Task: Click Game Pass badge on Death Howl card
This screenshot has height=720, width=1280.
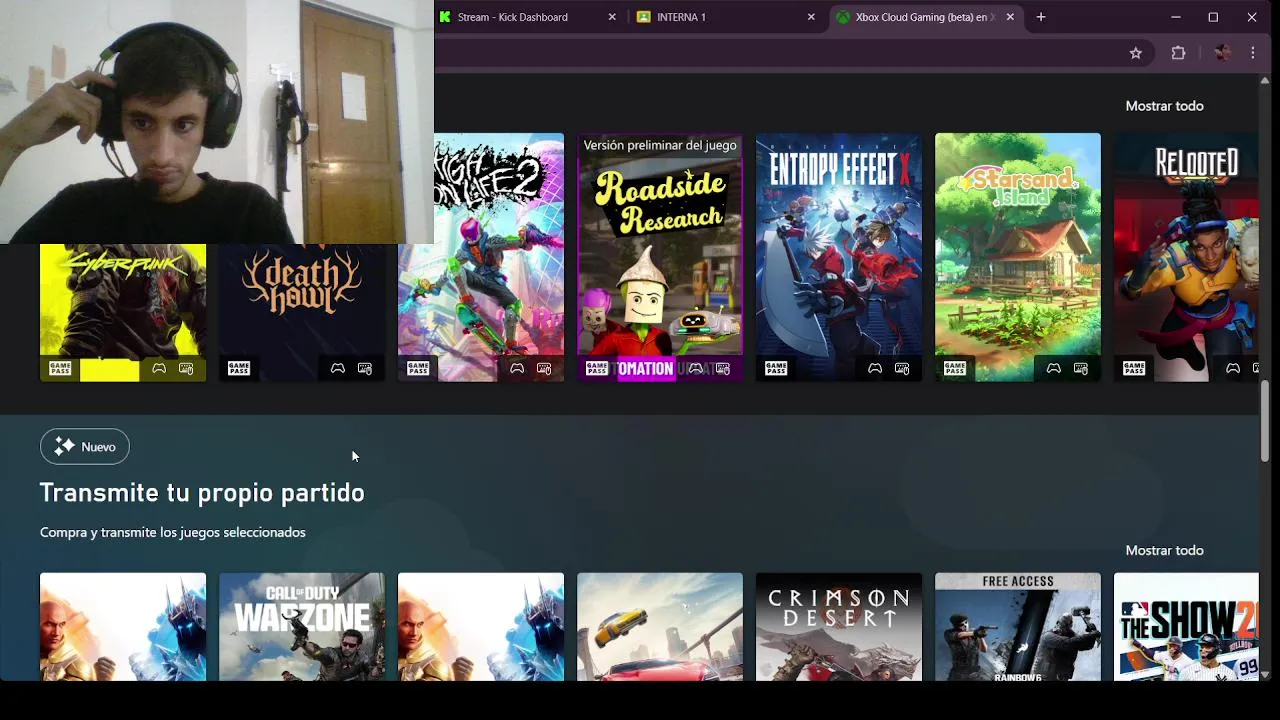Action: pyautogui.click(x=239, y=369)
